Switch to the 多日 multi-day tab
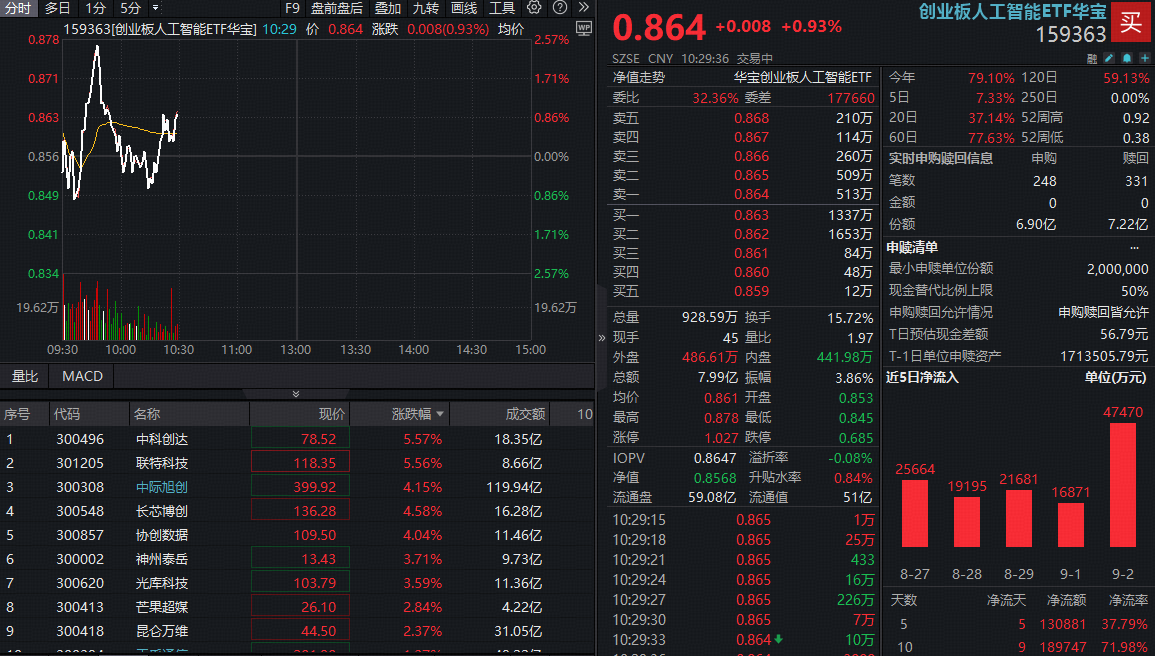 [58, 8]
